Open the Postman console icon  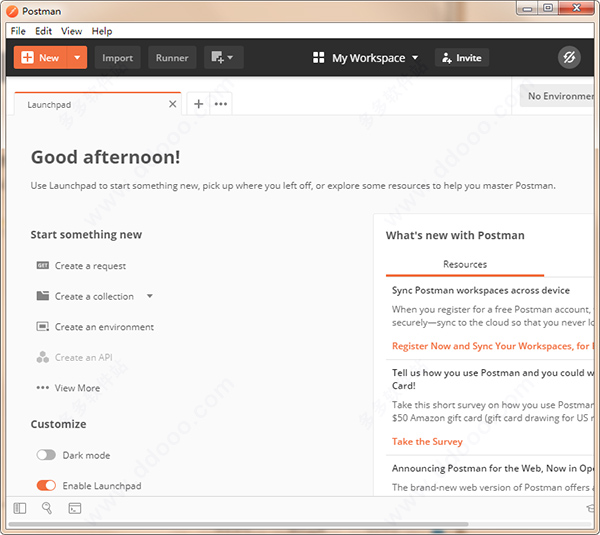click(74, 508)
